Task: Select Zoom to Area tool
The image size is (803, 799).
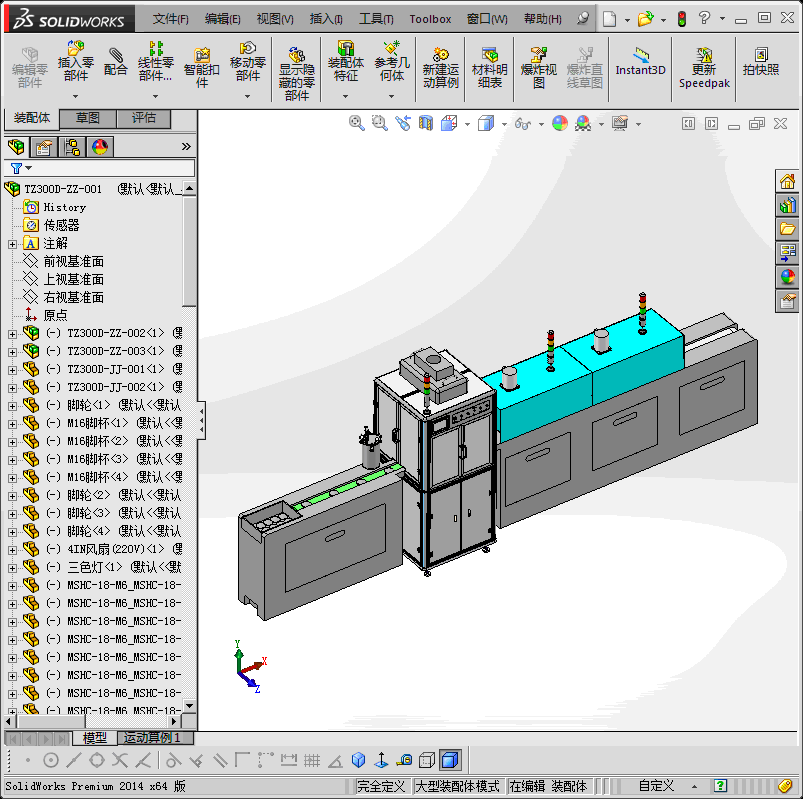Action: 379,123
